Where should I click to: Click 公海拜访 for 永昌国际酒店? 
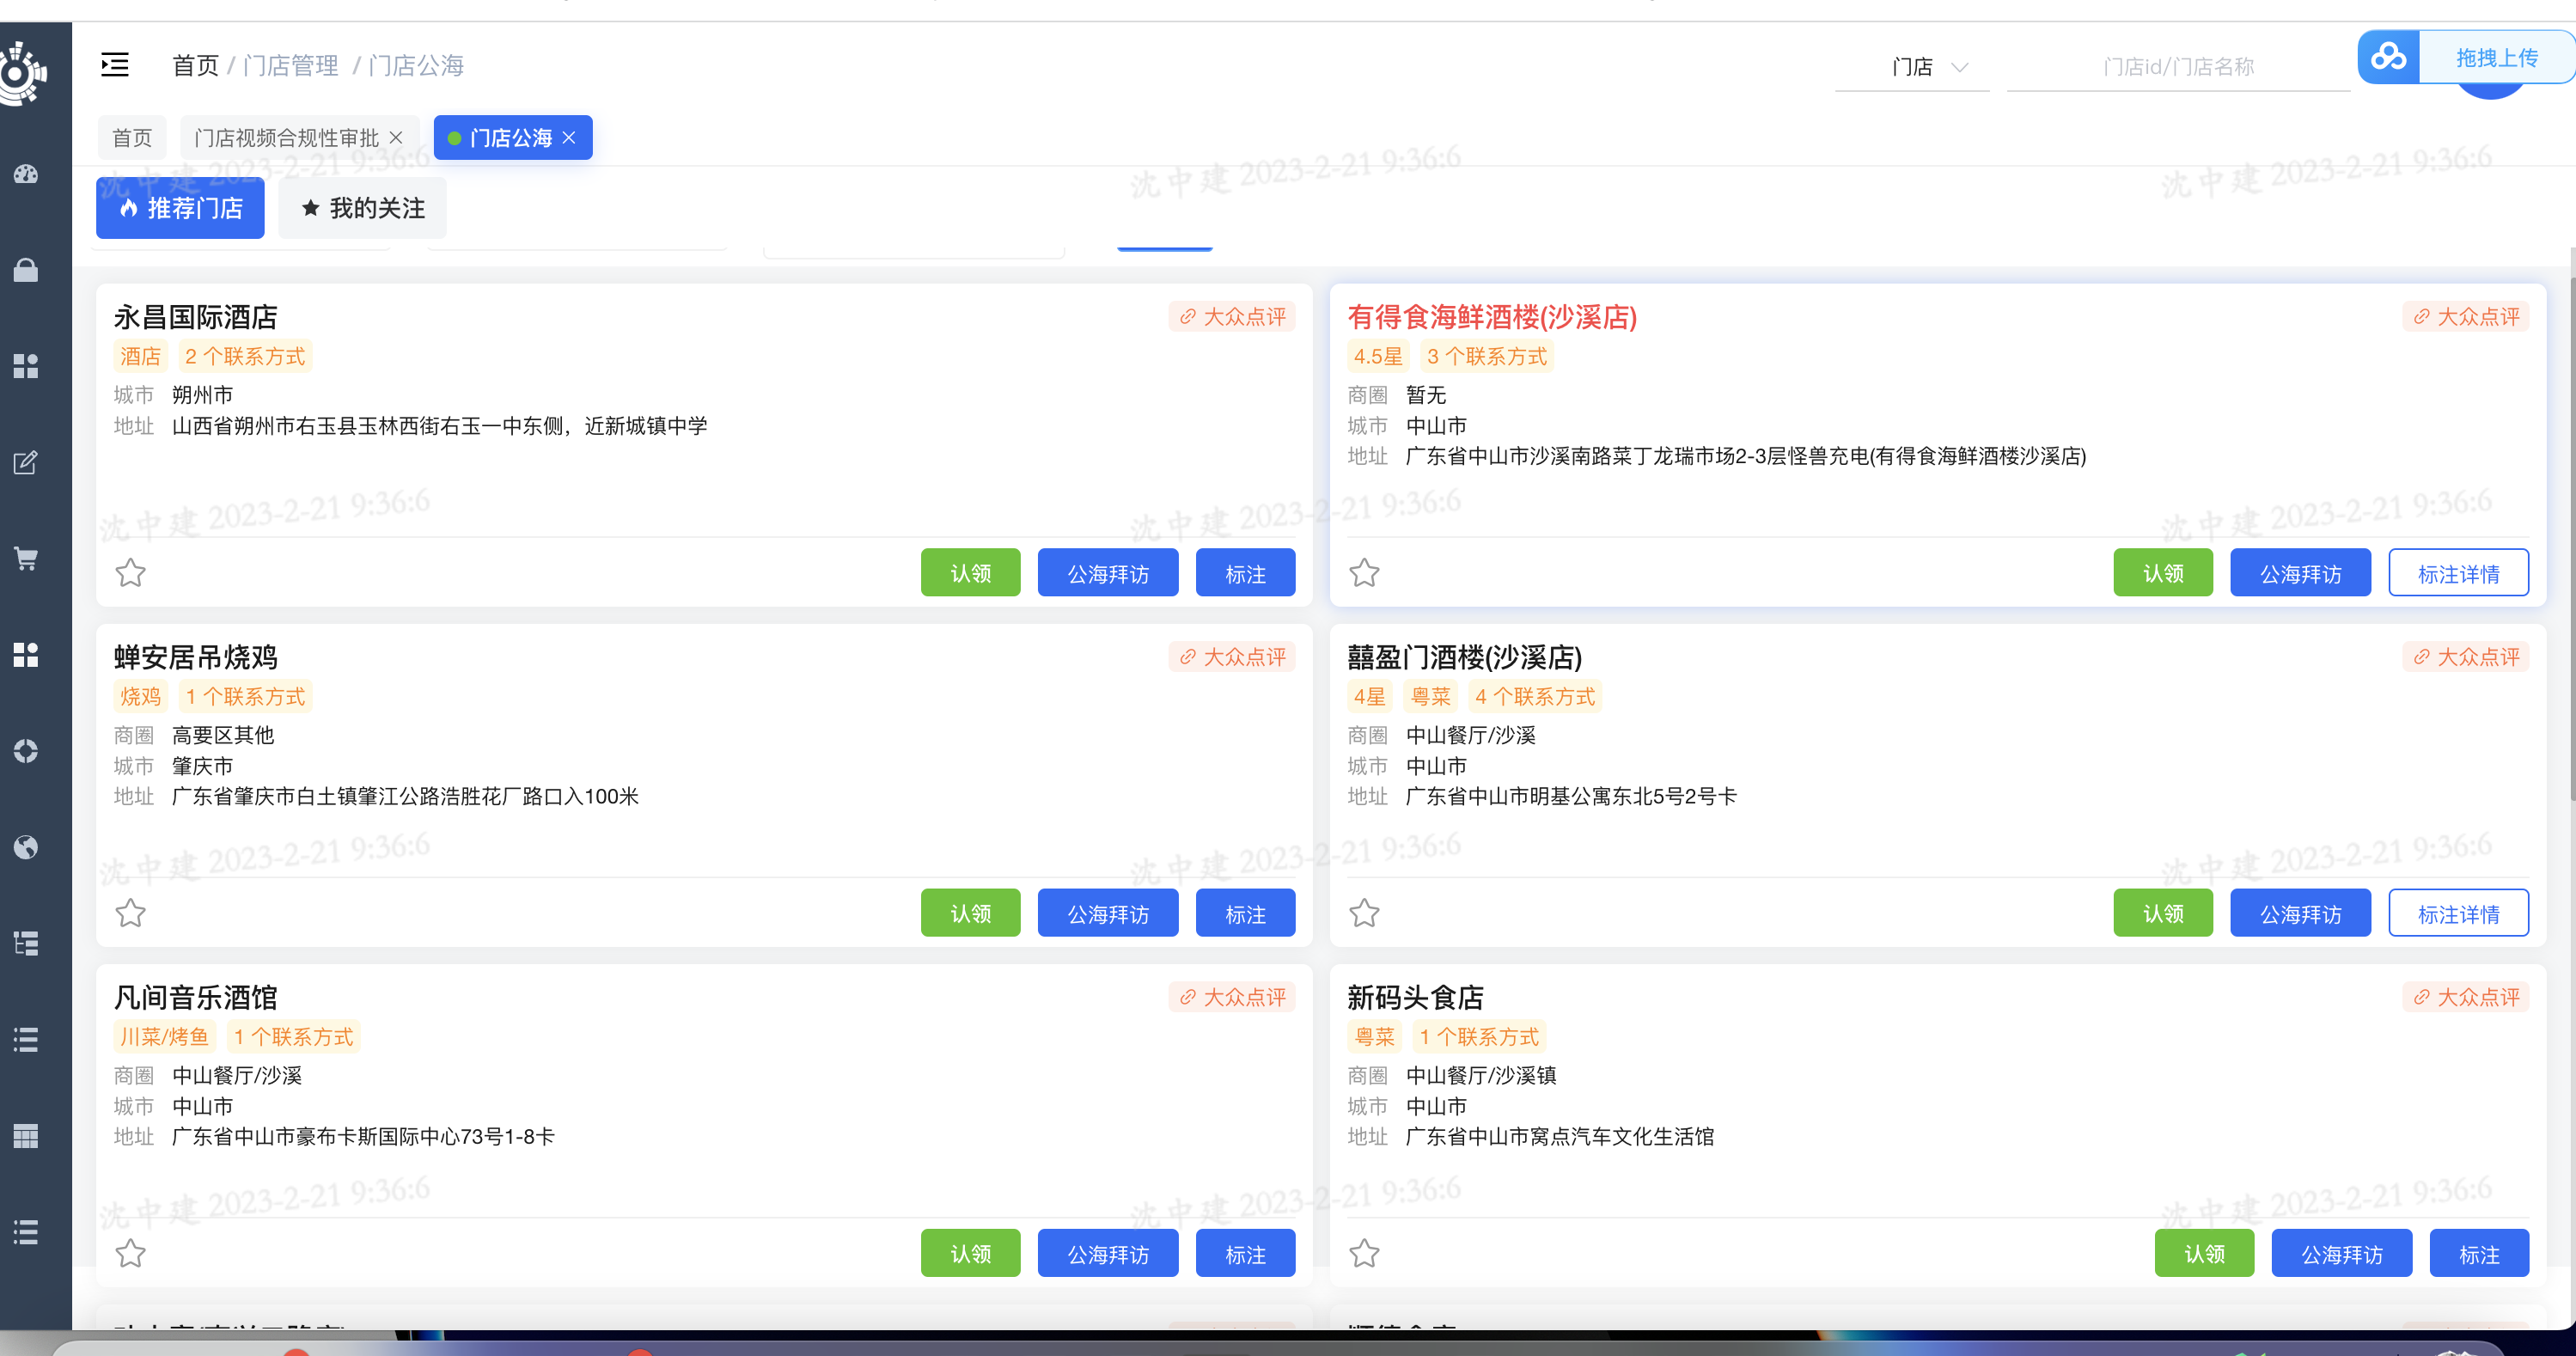point(1108,573)
